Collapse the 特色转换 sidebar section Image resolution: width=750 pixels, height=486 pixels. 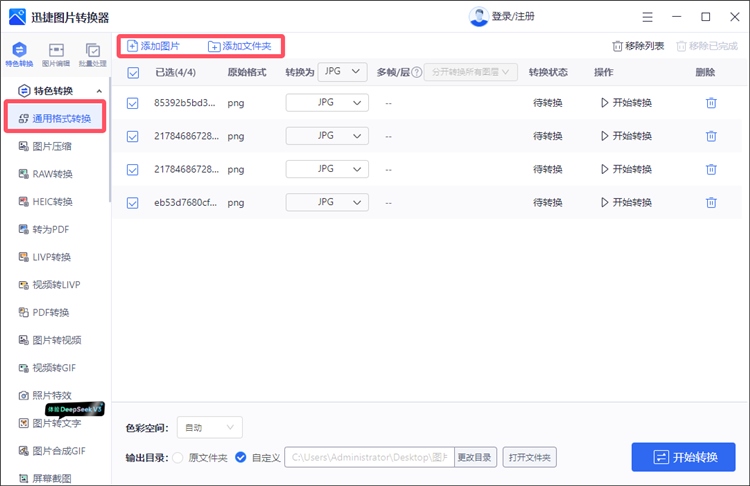click(x=99, y=91)
